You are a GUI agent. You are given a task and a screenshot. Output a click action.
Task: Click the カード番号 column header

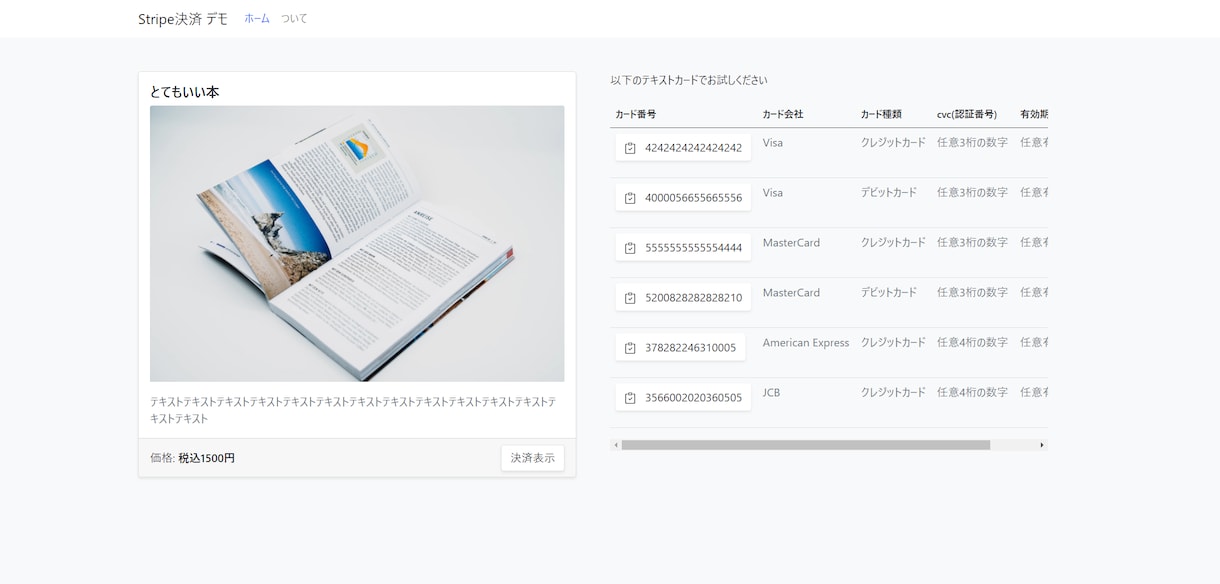pyautogui.click(x=635, y=114)
